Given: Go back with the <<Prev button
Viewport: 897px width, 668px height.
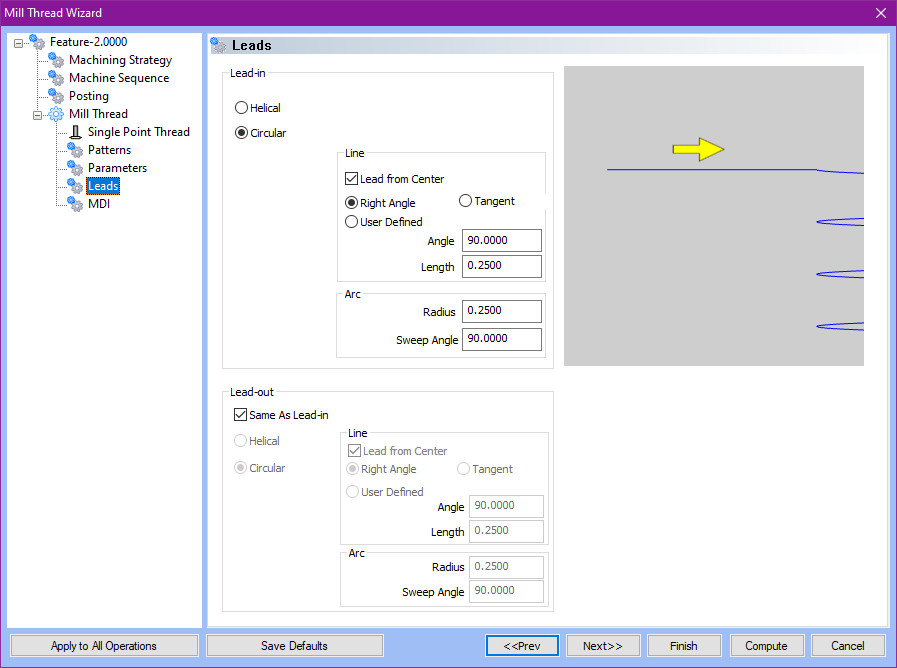Looking at the screenshot, I should point(522,646).
